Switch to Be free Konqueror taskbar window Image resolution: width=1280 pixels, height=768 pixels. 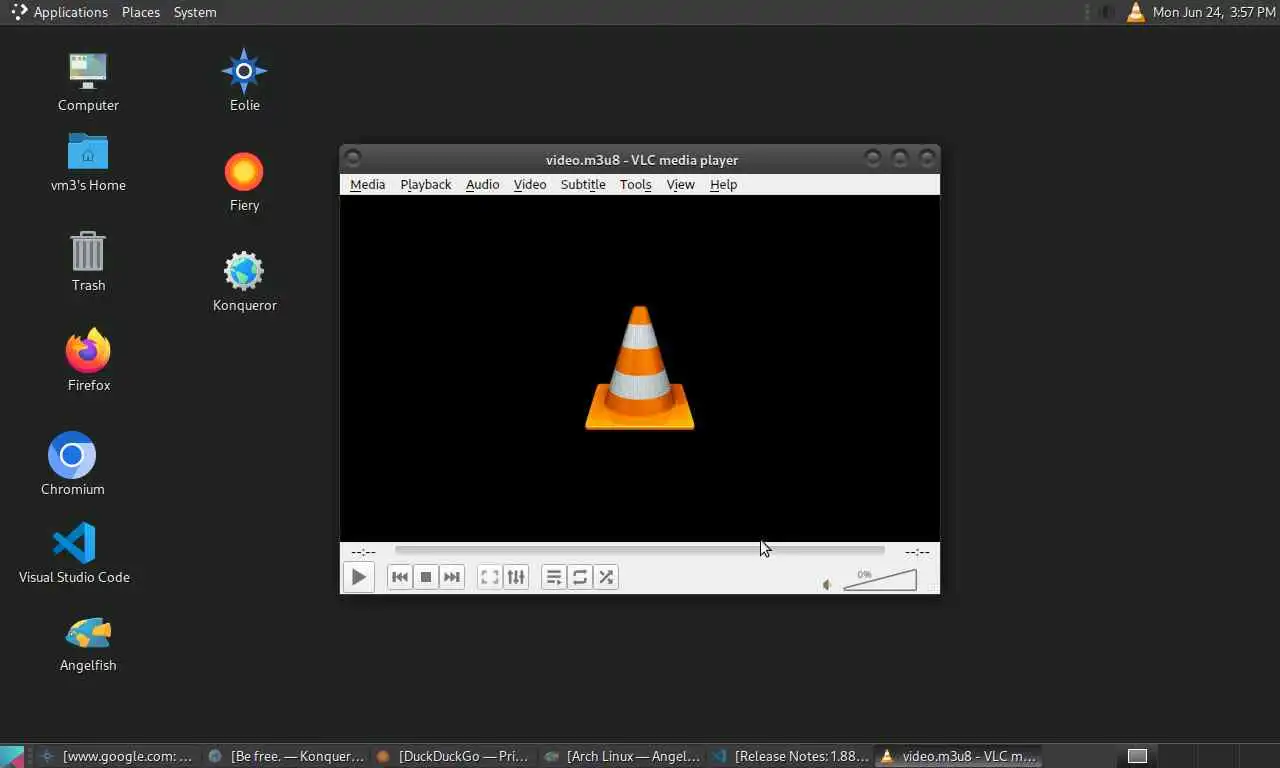click(x=285, y=756)
